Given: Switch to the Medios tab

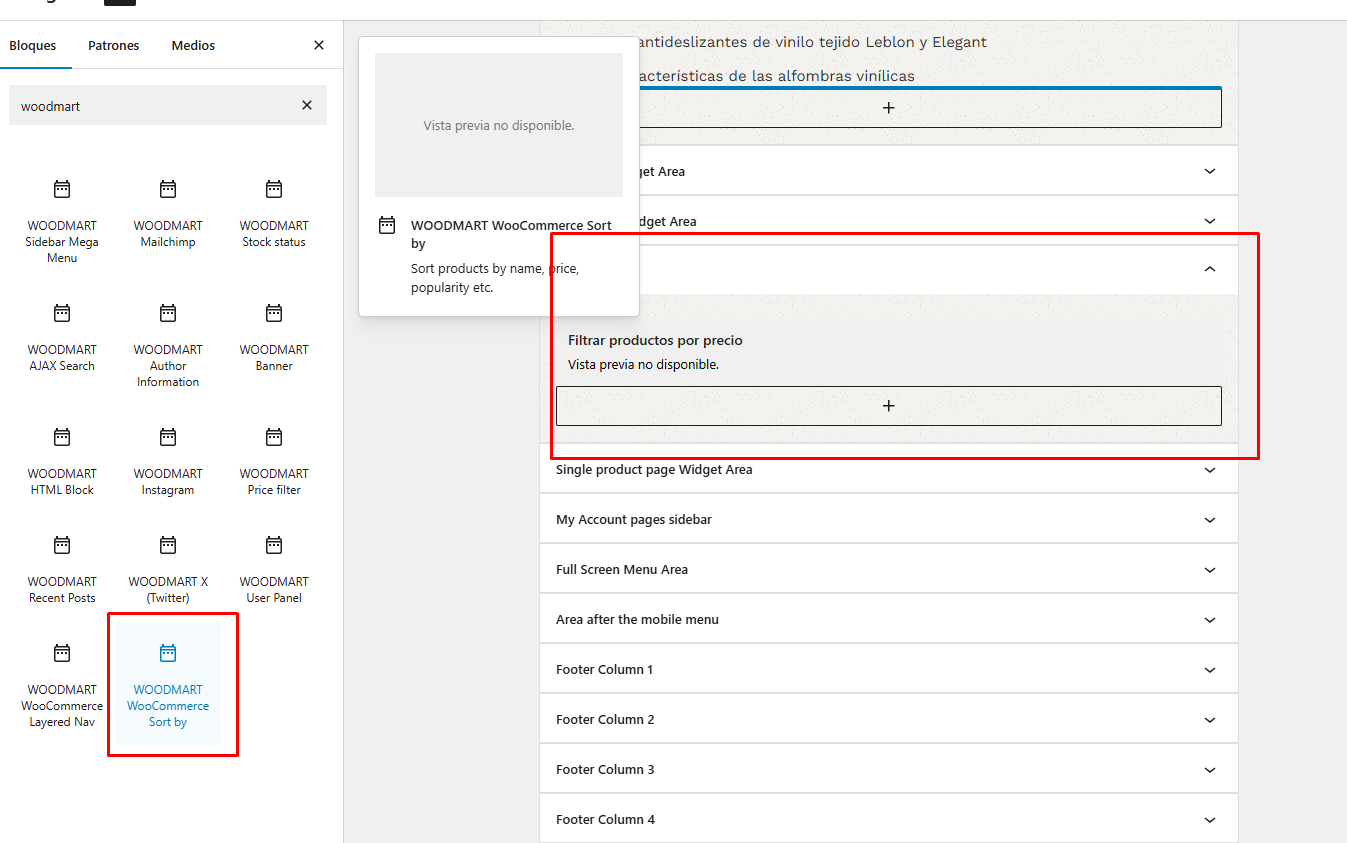Looking at the screenshot, I should (x=193, y=45).
